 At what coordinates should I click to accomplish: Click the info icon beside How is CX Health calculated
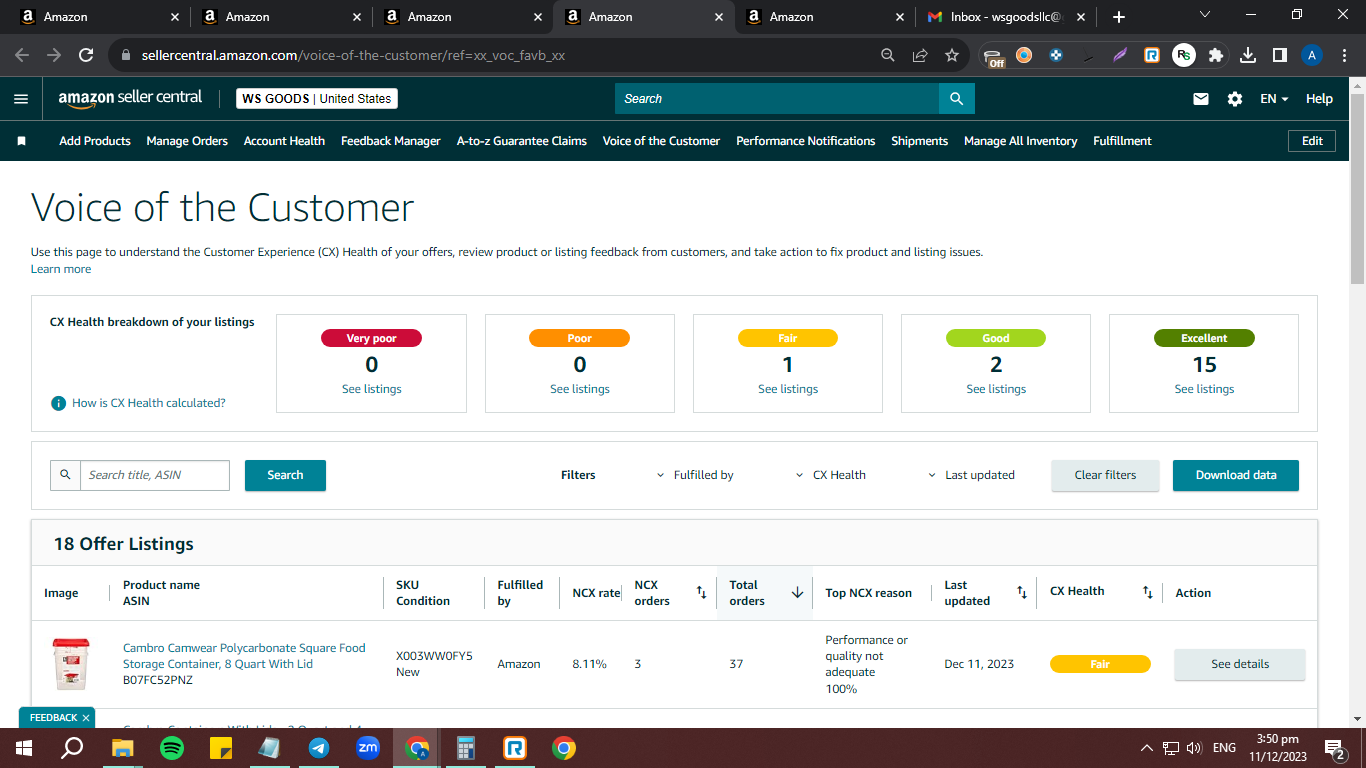click(x=59, y=403)
